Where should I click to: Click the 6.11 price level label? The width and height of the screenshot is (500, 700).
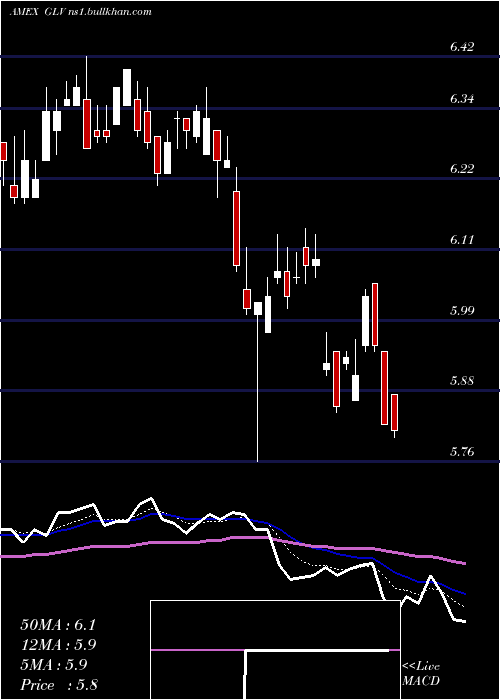pos(462,240)
